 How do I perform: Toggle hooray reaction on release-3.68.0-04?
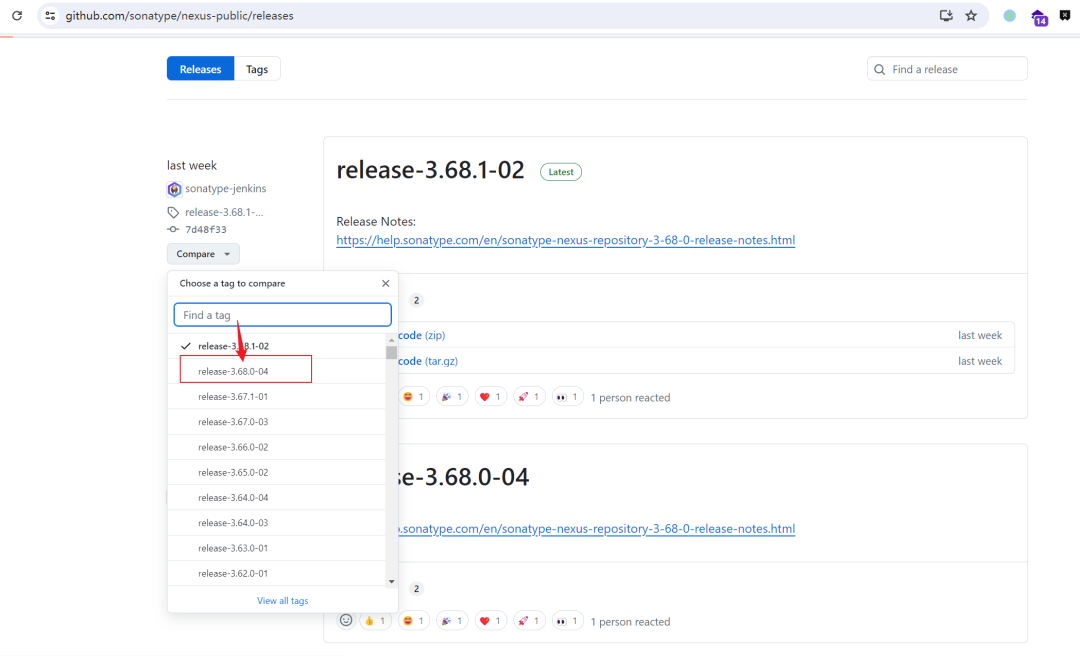[x=452, y=621]
